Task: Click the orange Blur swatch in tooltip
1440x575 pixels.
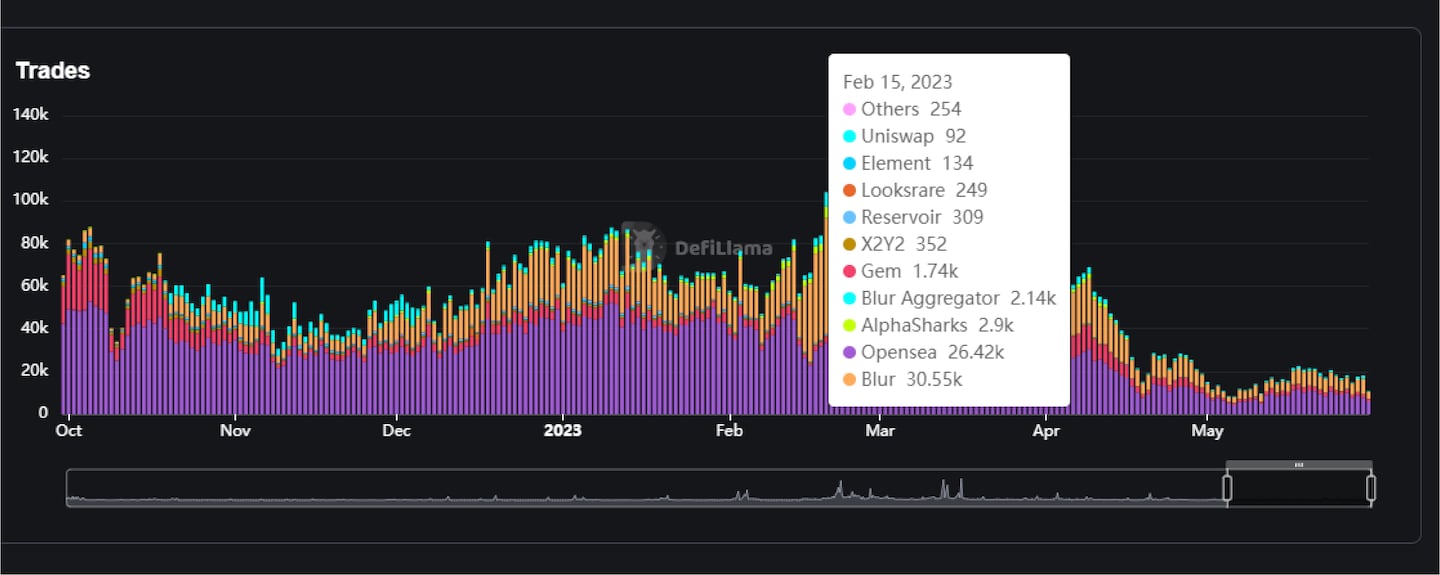Action: tap(850, 379)
